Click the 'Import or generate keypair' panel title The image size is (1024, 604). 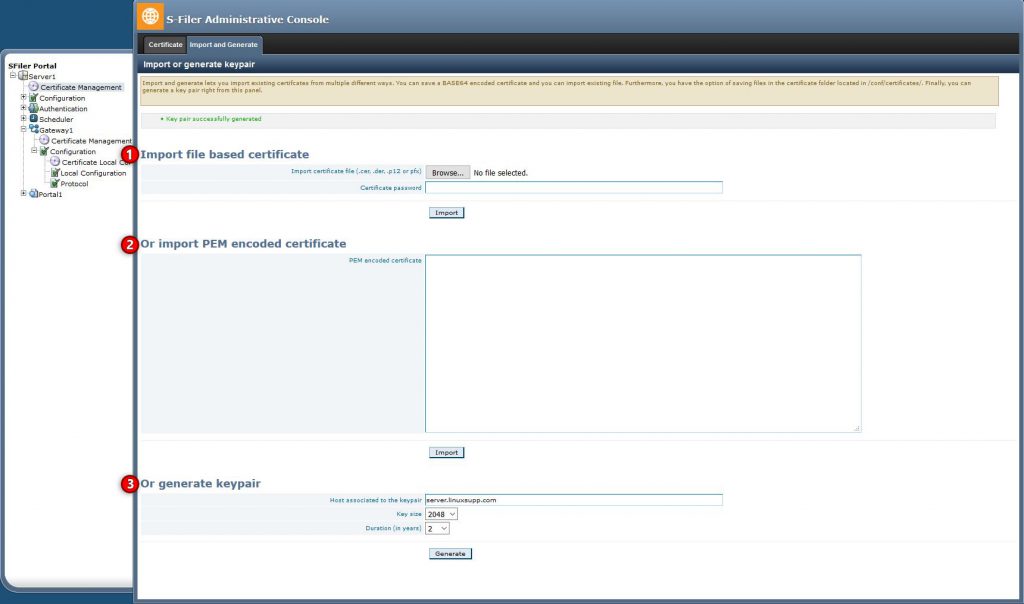pyautogui.click(x=199, y=64)
